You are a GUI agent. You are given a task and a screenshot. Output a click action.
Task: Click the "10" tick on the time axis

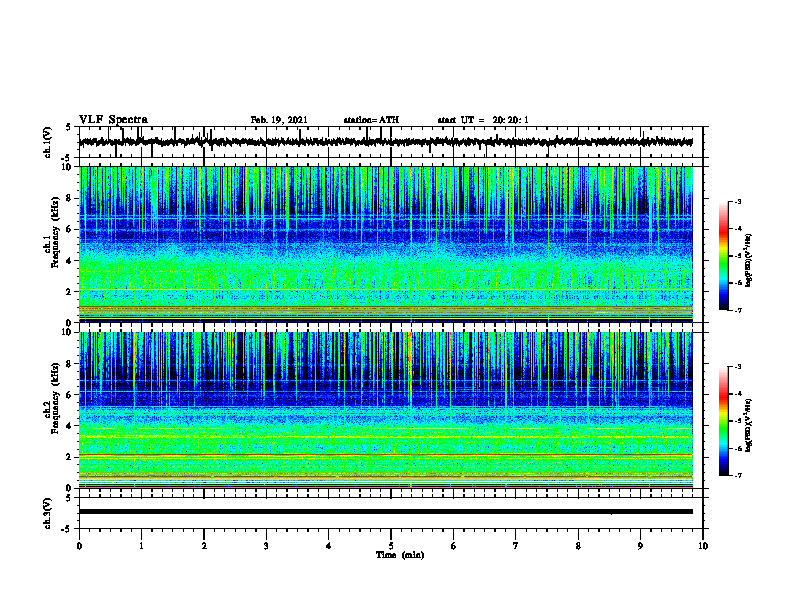pos(703,546)
